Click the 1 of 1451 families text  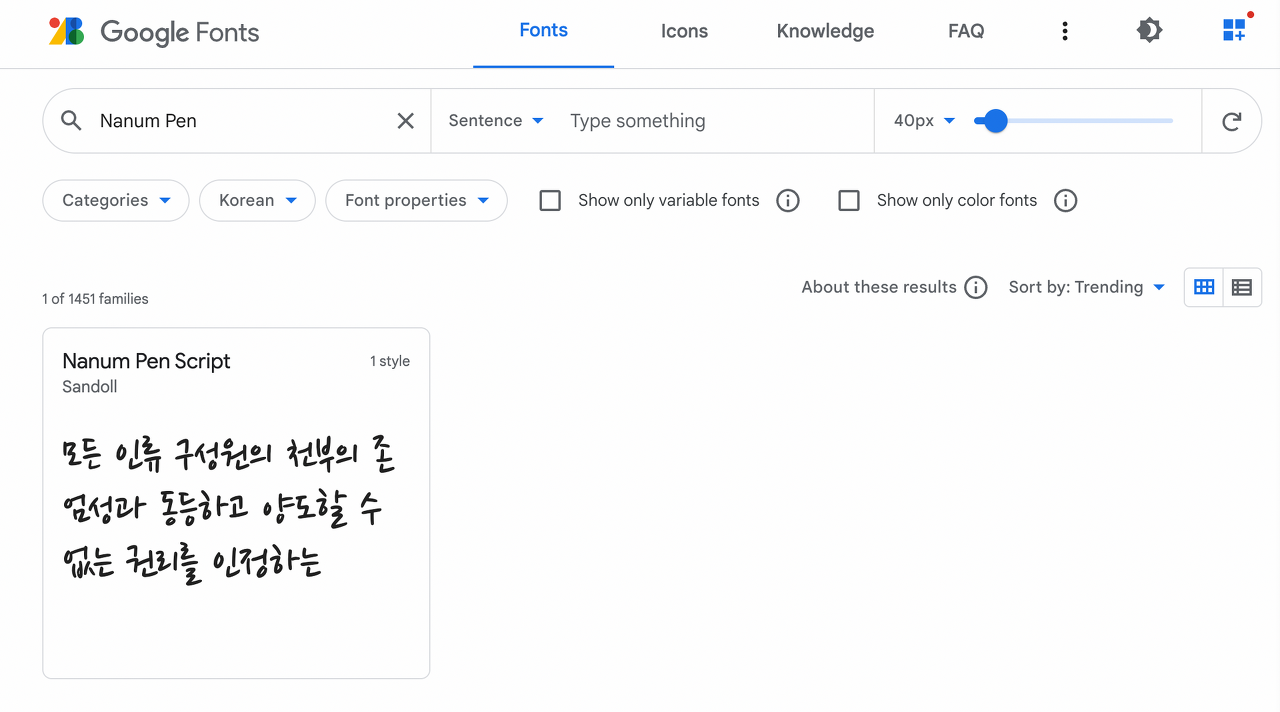95,299
